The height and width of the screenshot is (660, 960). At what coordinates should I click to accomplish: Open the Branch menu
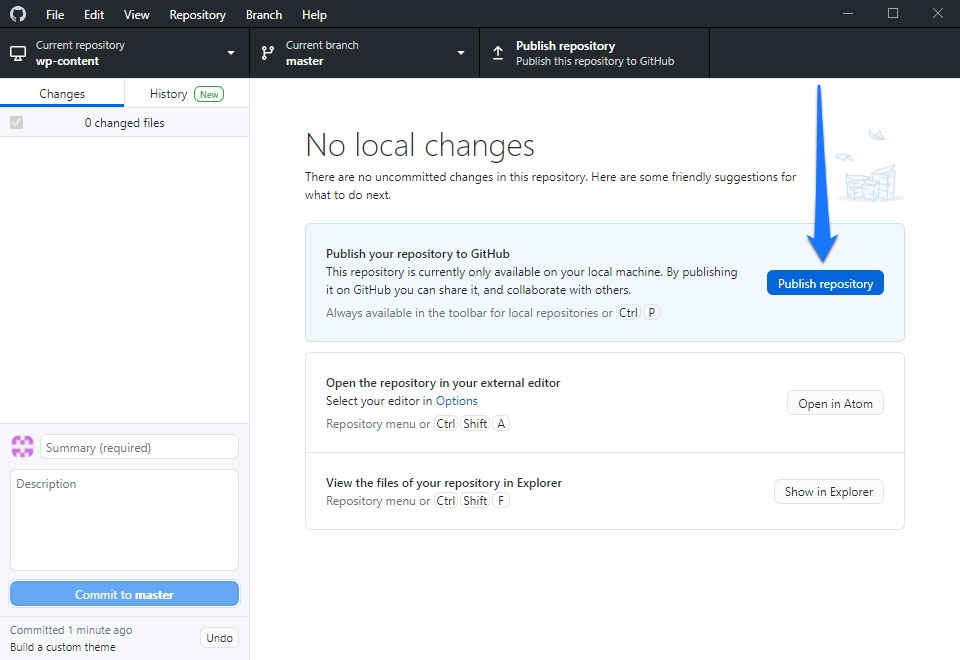click(264, 15)
